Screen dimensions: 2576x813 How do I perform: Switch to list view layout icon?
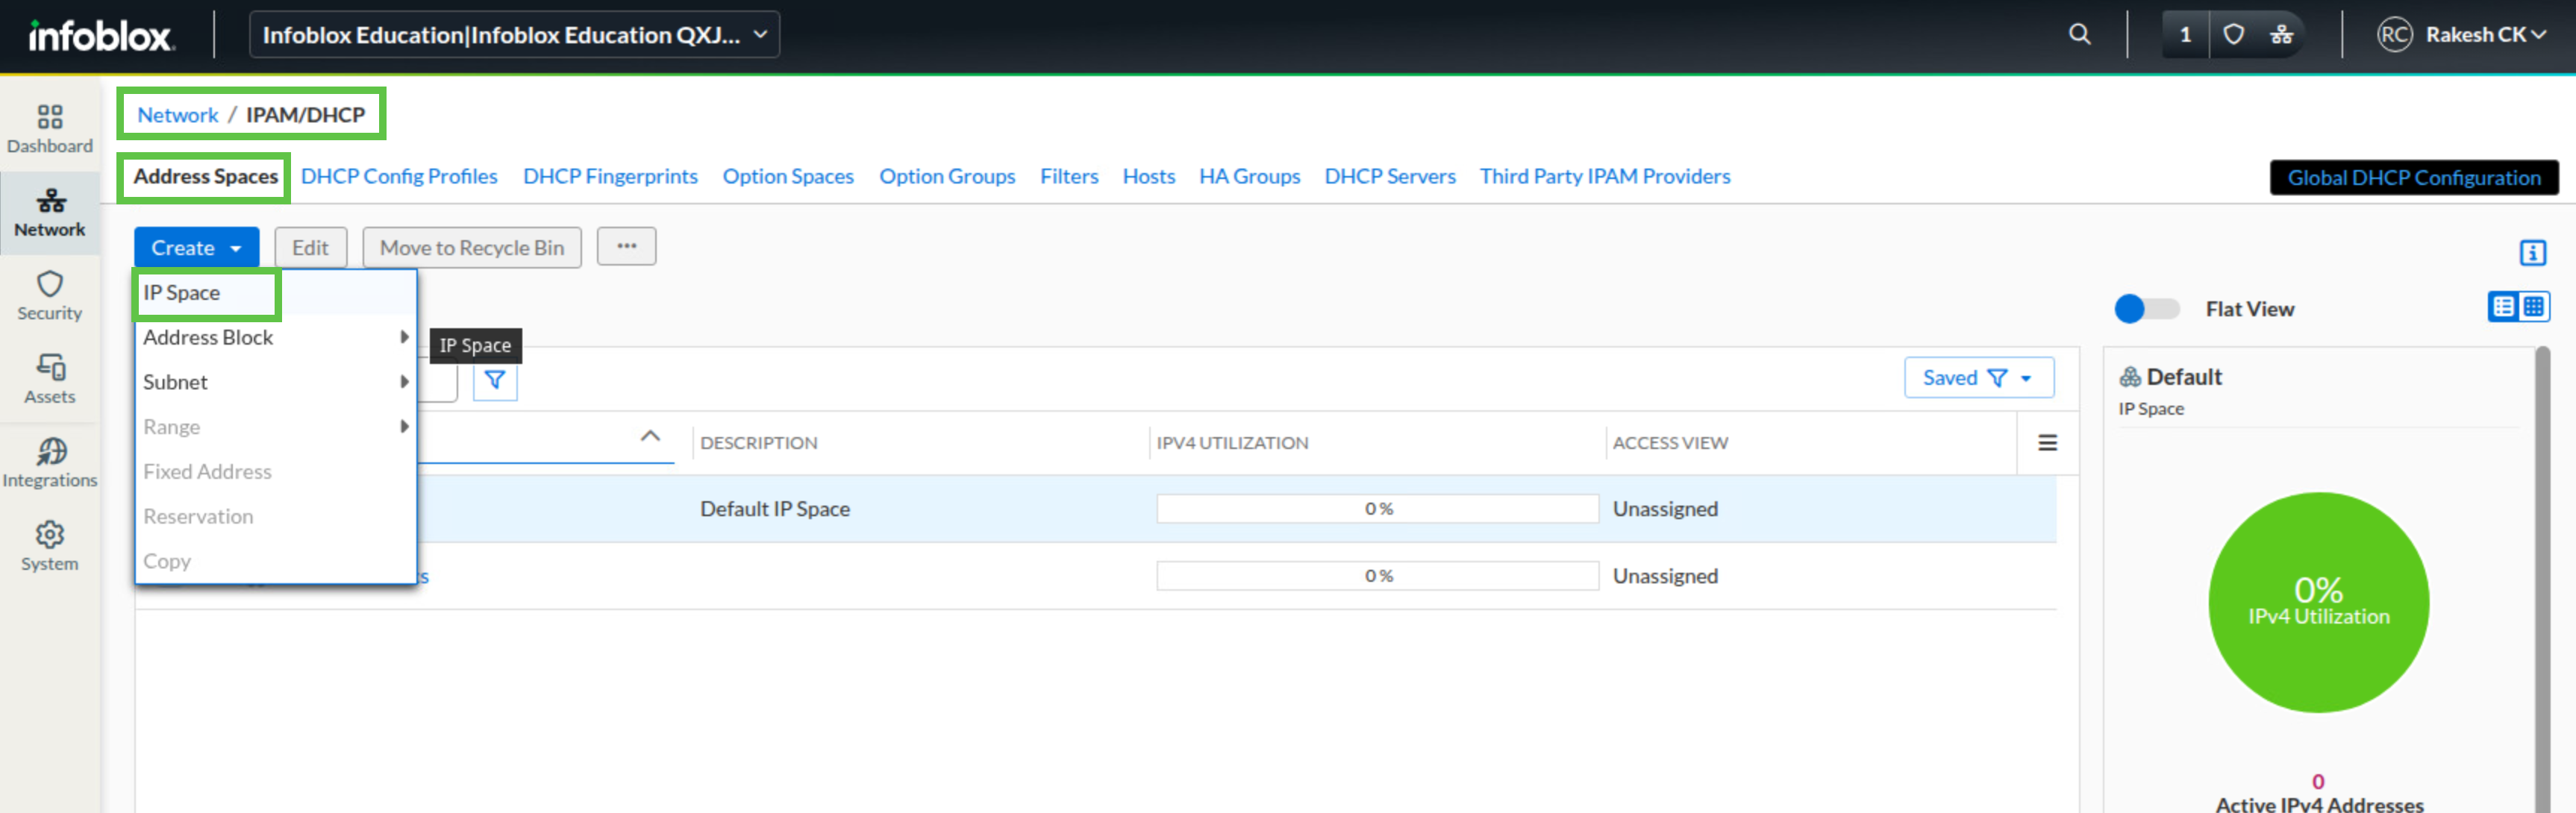pyautogui.click(x=2503, y=307)
